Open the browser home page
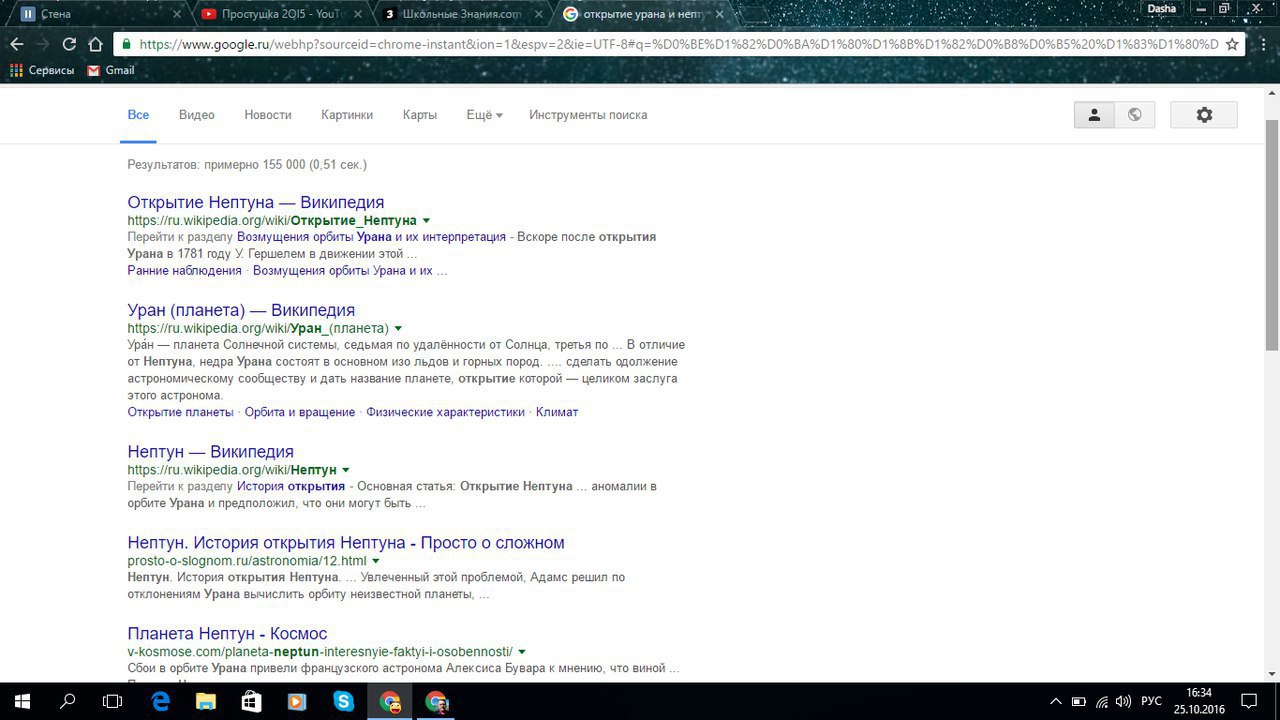The image size is (1280, 720). (x=96, y=44)
